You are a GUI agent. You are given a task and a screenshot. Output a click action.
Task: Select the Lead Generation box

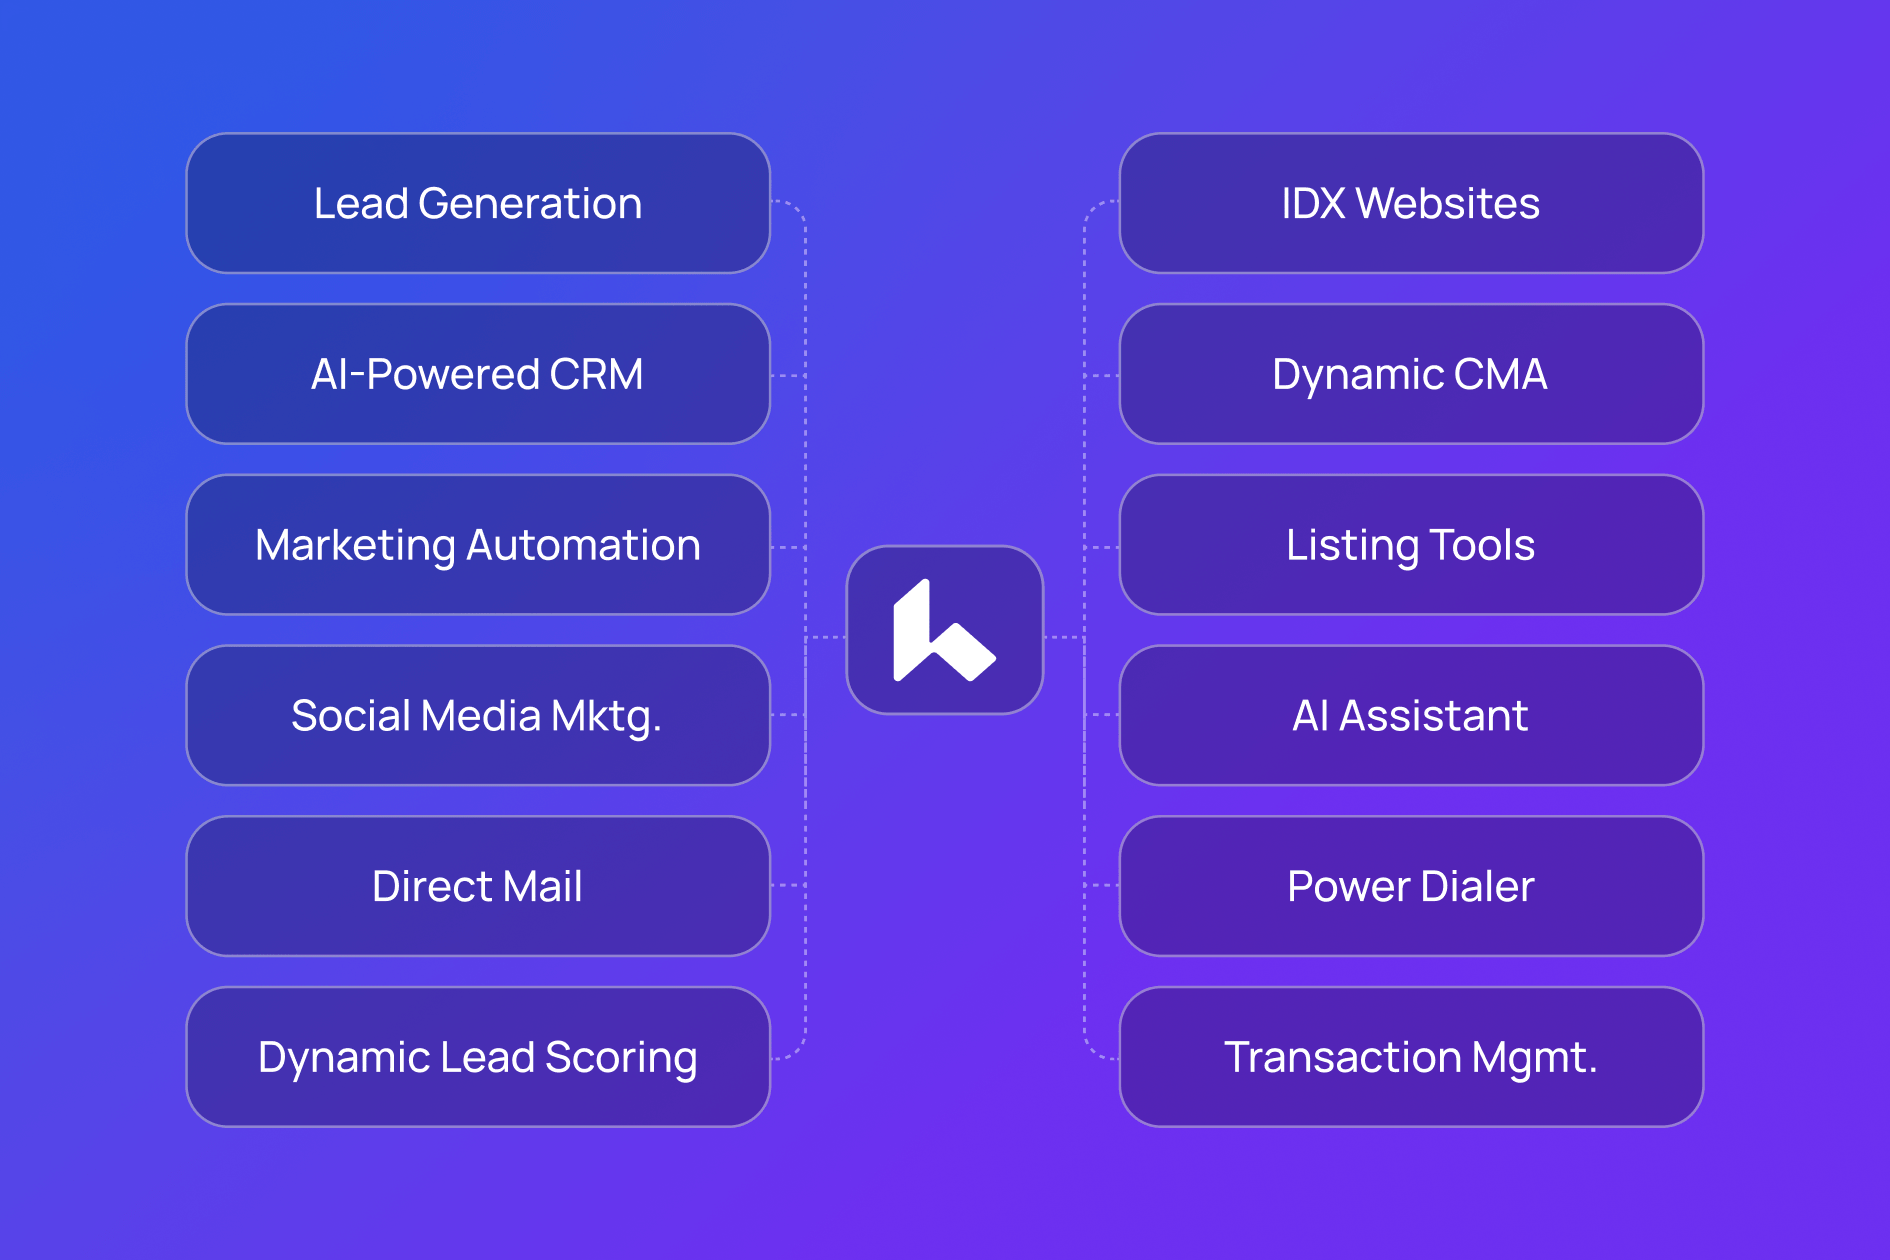tap(478, 203)
